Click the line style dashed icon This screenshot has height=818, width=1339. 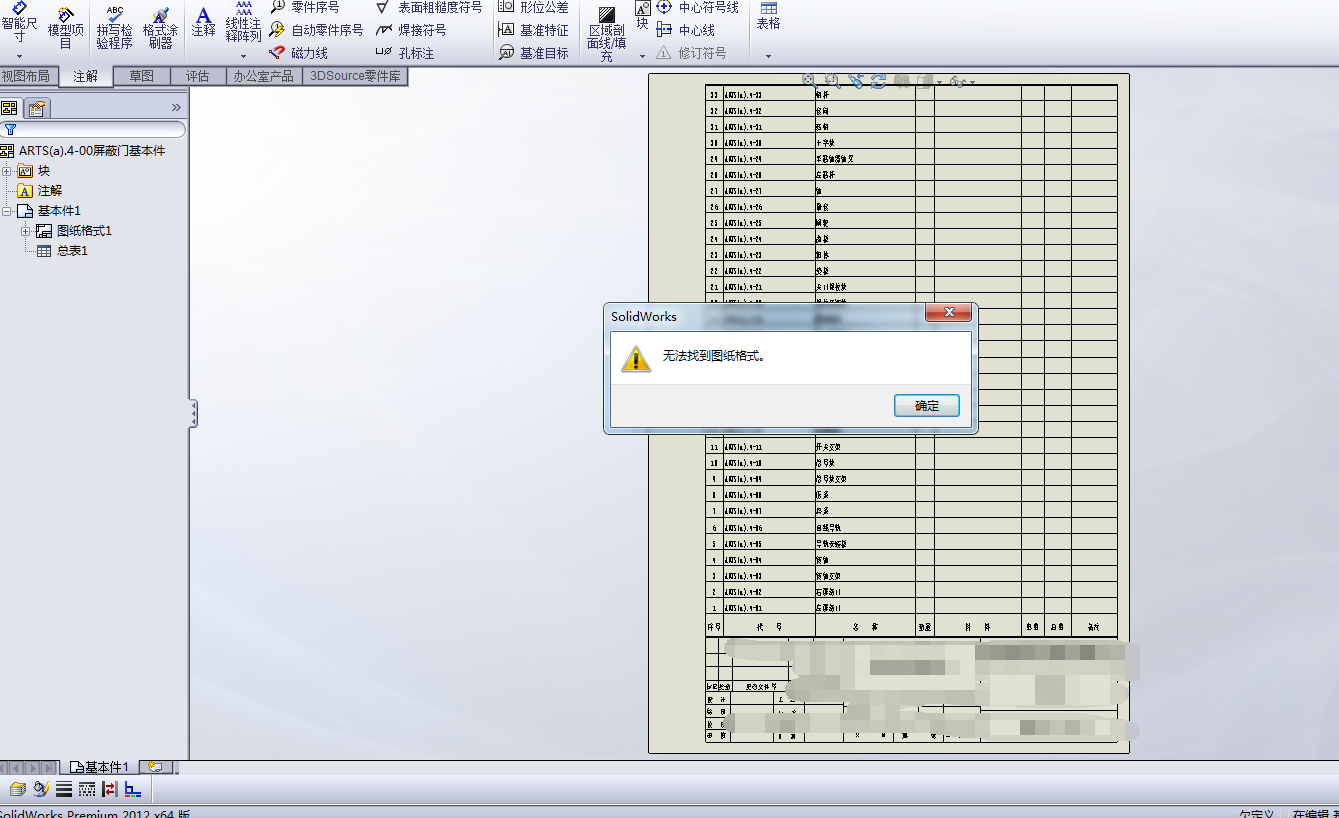87,789
